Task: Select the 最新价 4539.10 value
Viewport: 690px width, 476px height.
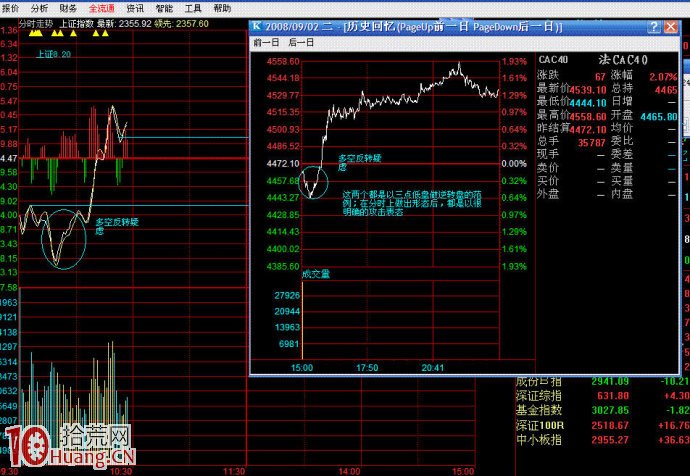Action: tap(588, 90)
